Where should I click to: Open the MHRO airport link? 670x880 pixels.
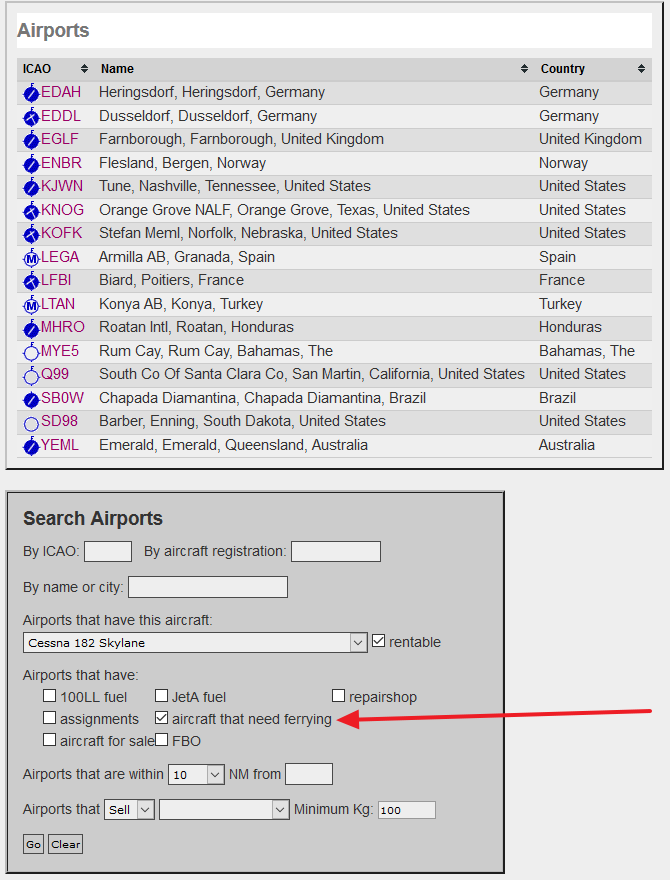63,327
